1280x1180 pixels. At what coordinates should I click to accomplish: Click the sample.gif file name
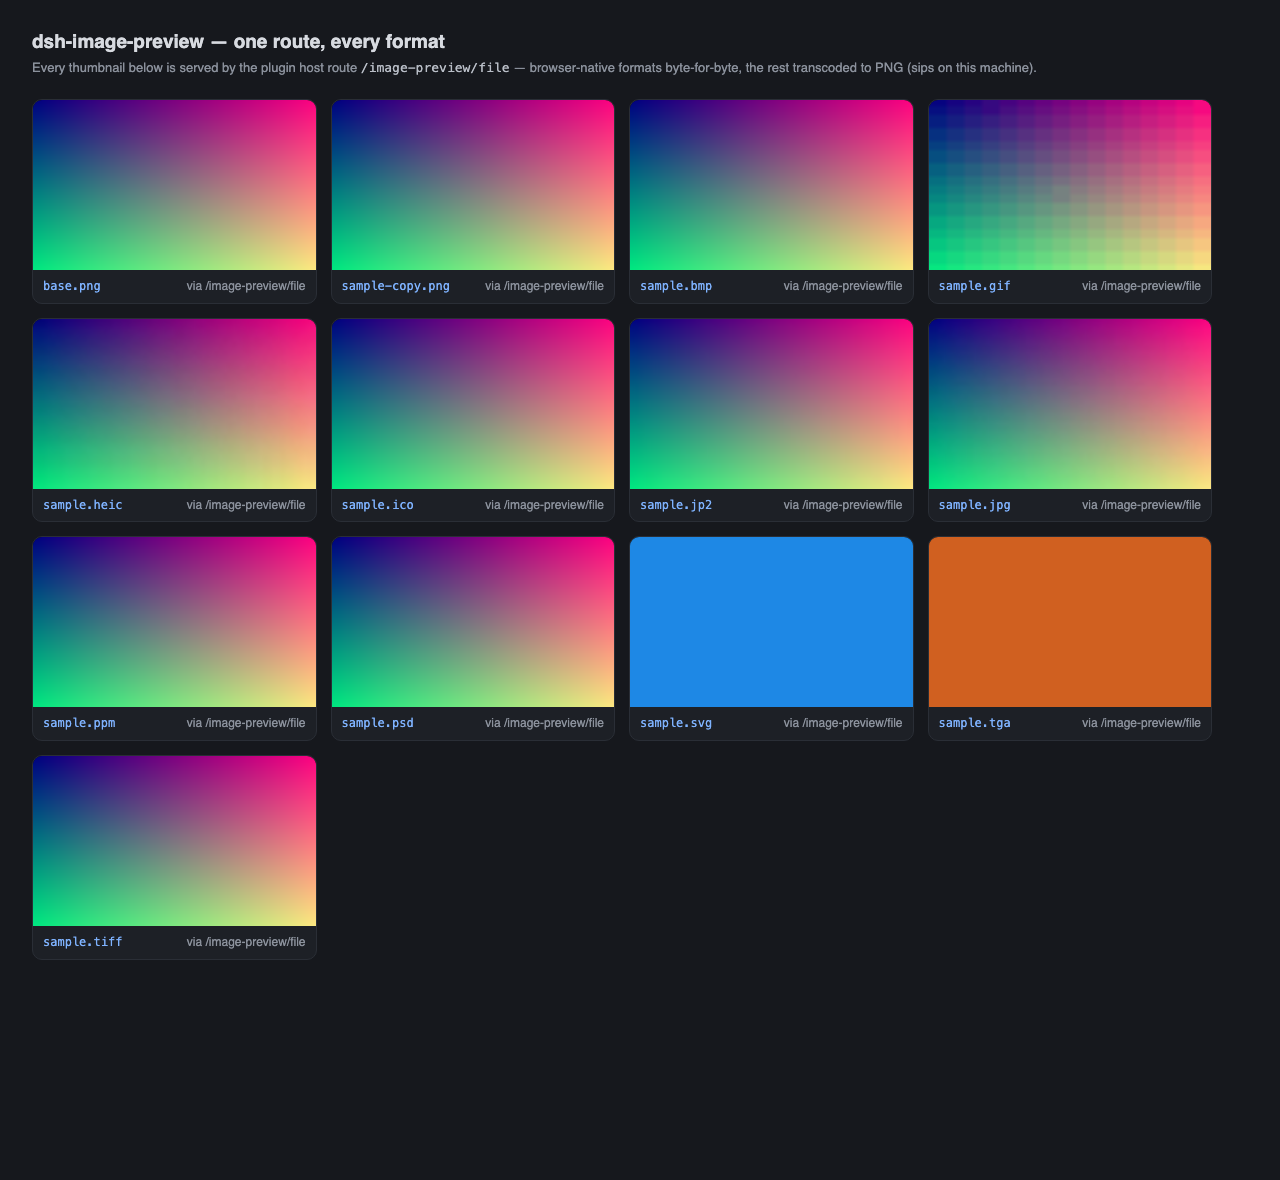tap(975, 286)
